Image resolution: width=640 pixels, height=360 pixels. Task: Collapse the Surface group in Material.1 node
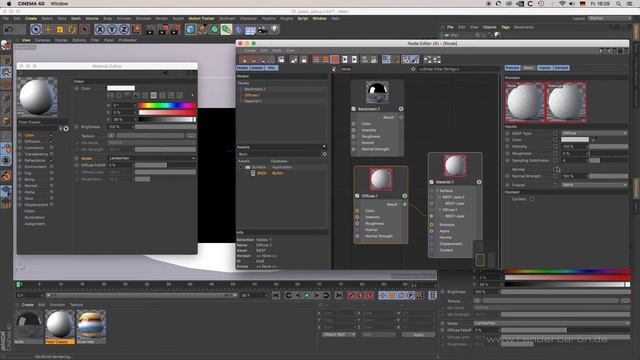[437, 191]
